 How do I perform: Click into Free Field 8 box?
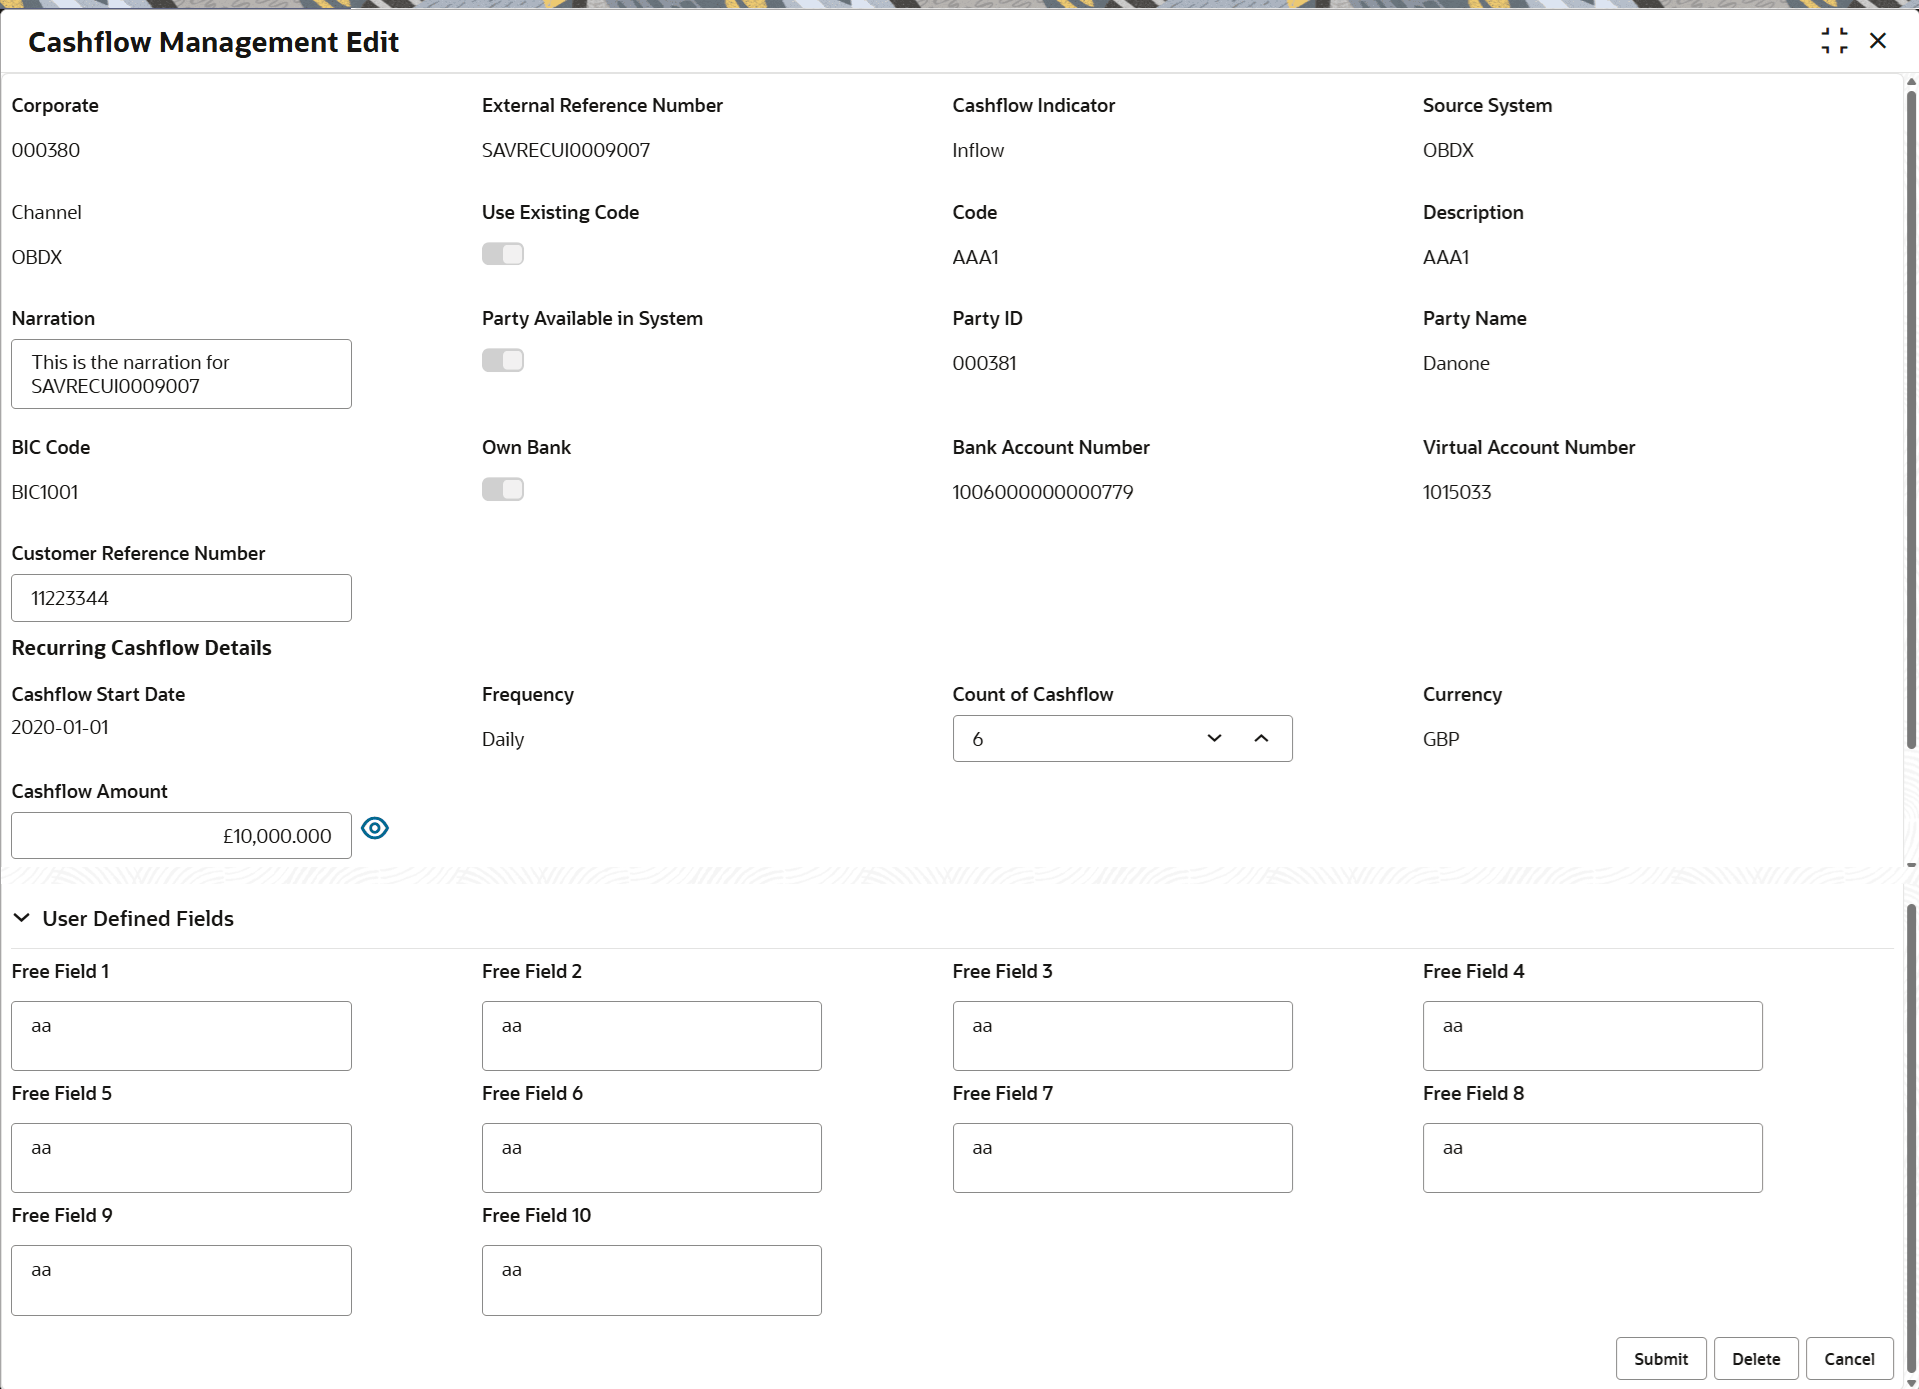1593,1158
